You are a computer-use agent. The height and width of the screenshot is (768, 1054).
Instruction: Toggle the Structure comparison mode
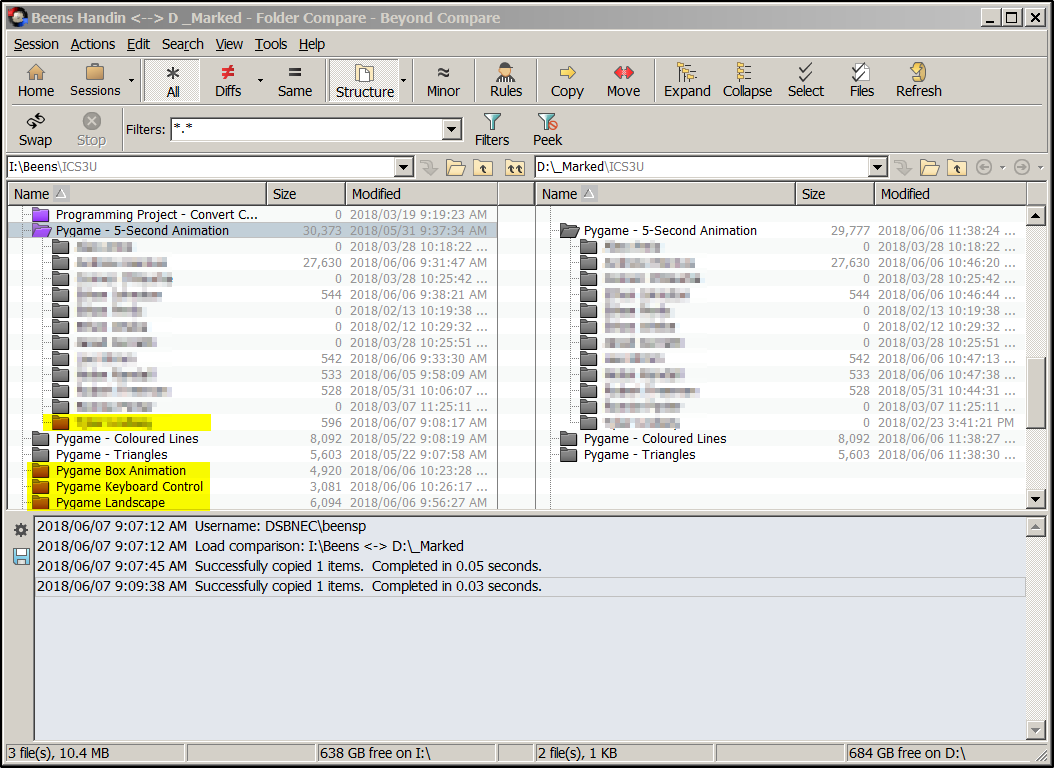364,81
